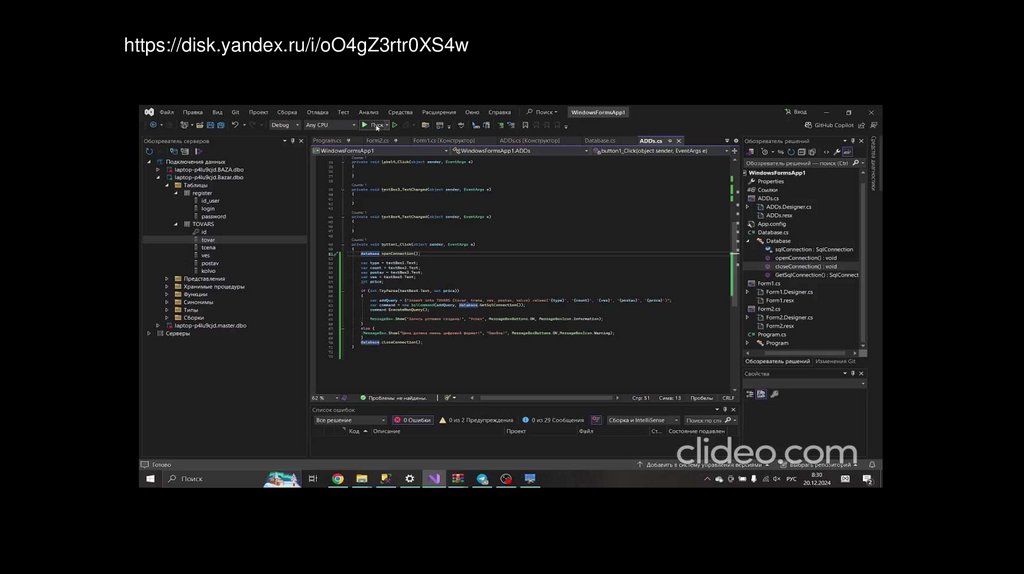1024x574 pixels.
Task: Open Telegram from the taskbar
Action: tap(482, 479)
